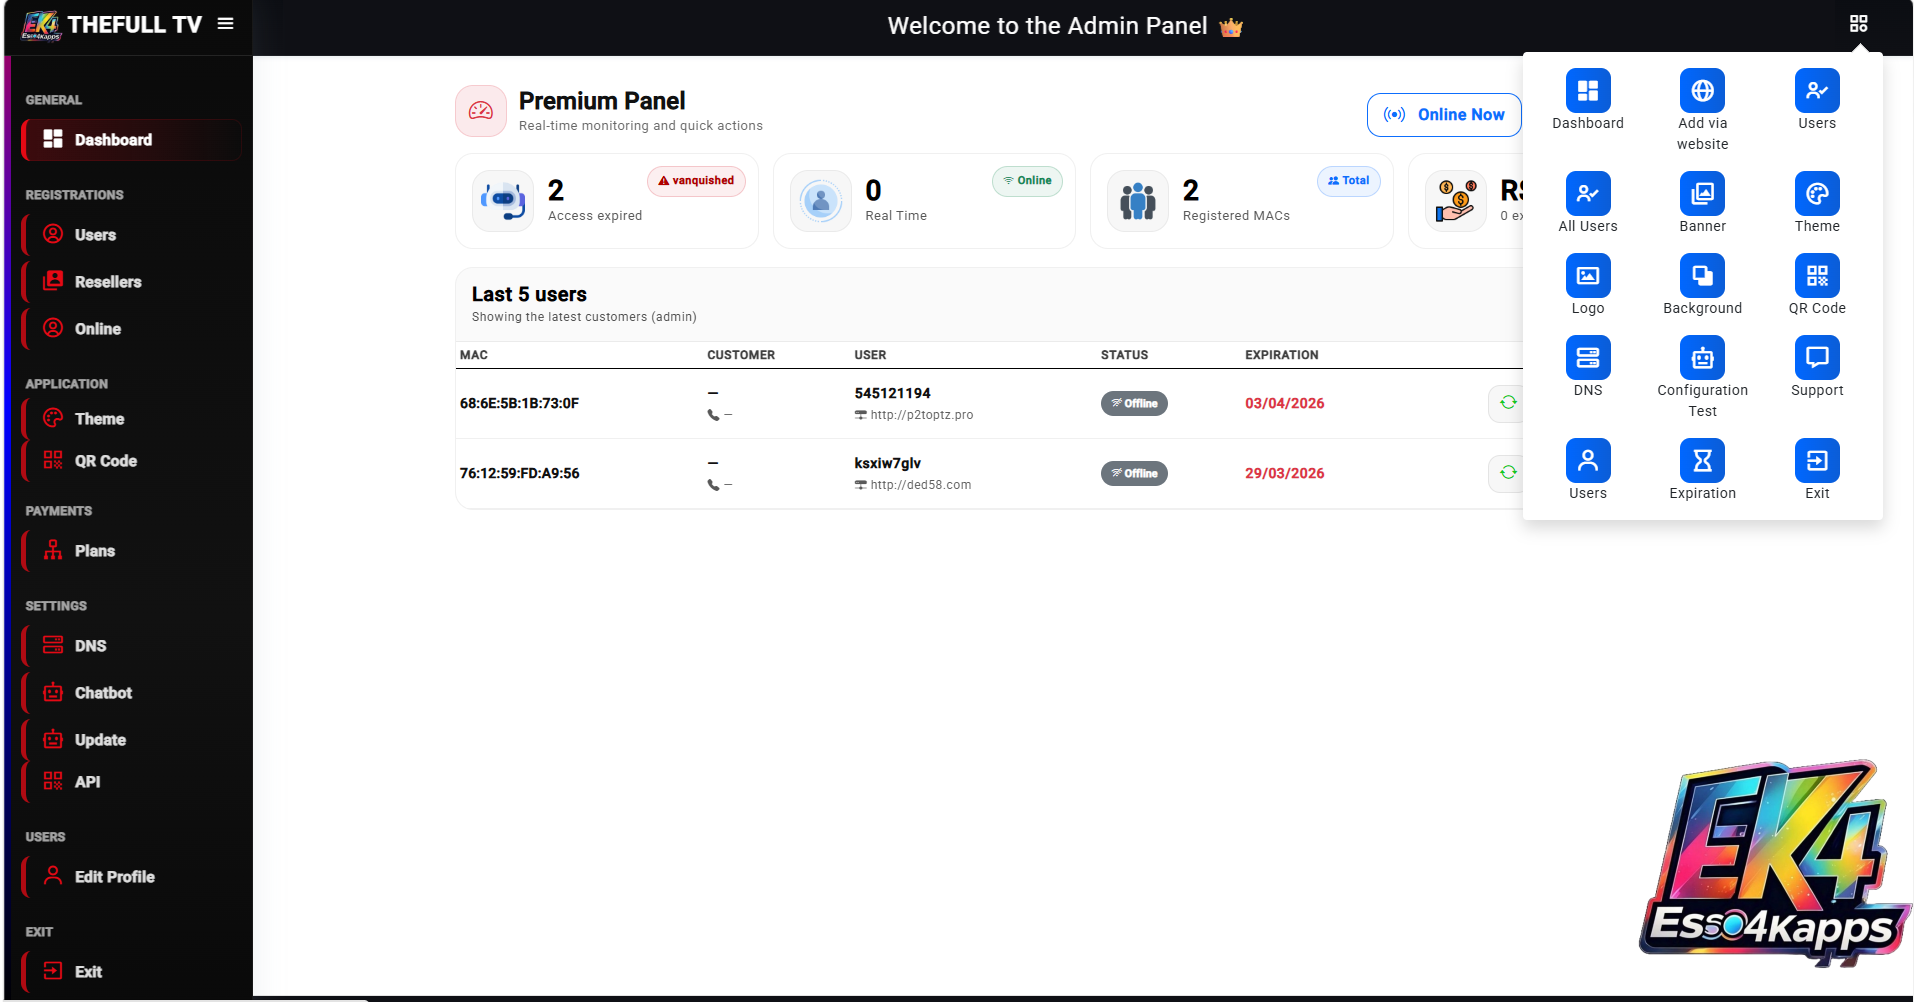Open Support chat icon in quick menu
The image size is (1917, 1002).
[x=1816, y=358]
